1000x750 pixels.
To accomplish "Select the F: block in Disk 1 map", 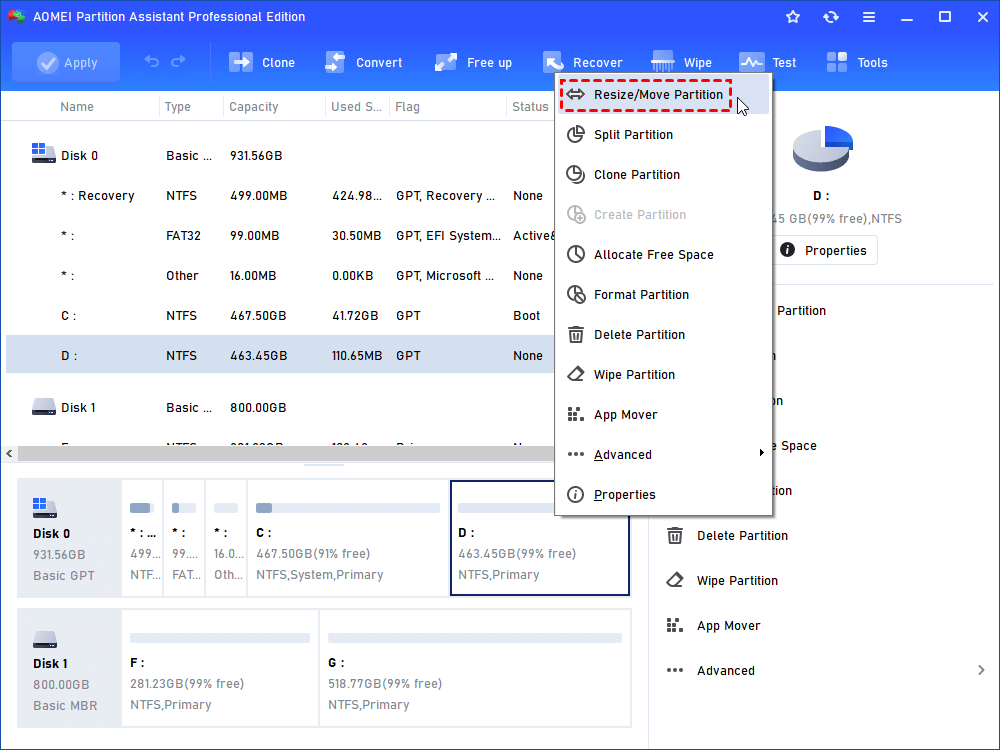I will coord(220,668).
